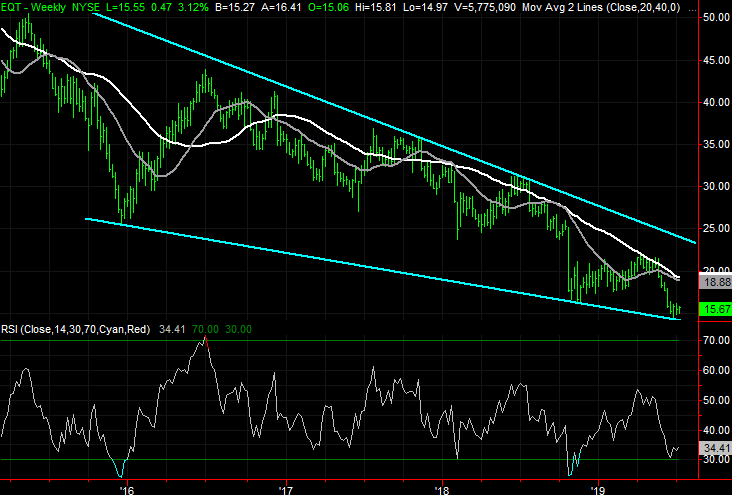Click the RSI overbought 70.00 header value

coord(205,329)
